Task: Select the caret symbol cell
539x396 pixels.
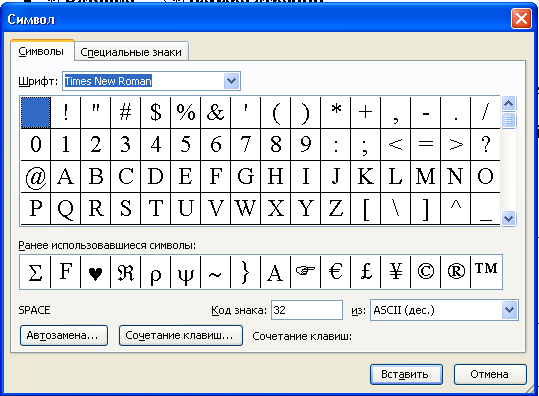Action: 455,209
